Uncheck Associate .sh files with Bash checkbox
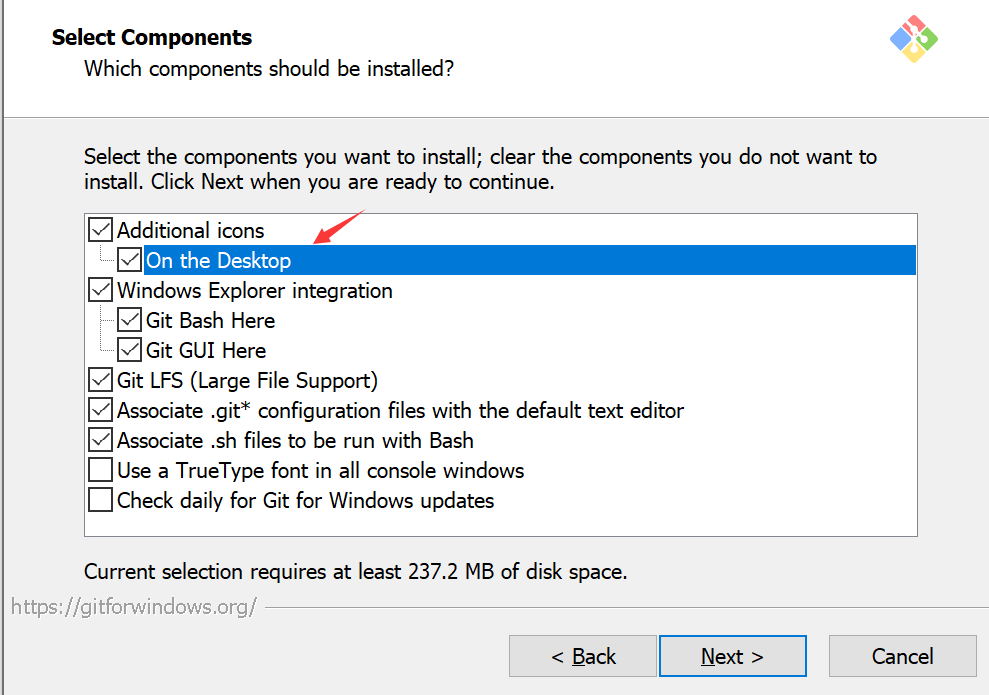The height and width of the screenshot is (695, 989). (101, 440)
